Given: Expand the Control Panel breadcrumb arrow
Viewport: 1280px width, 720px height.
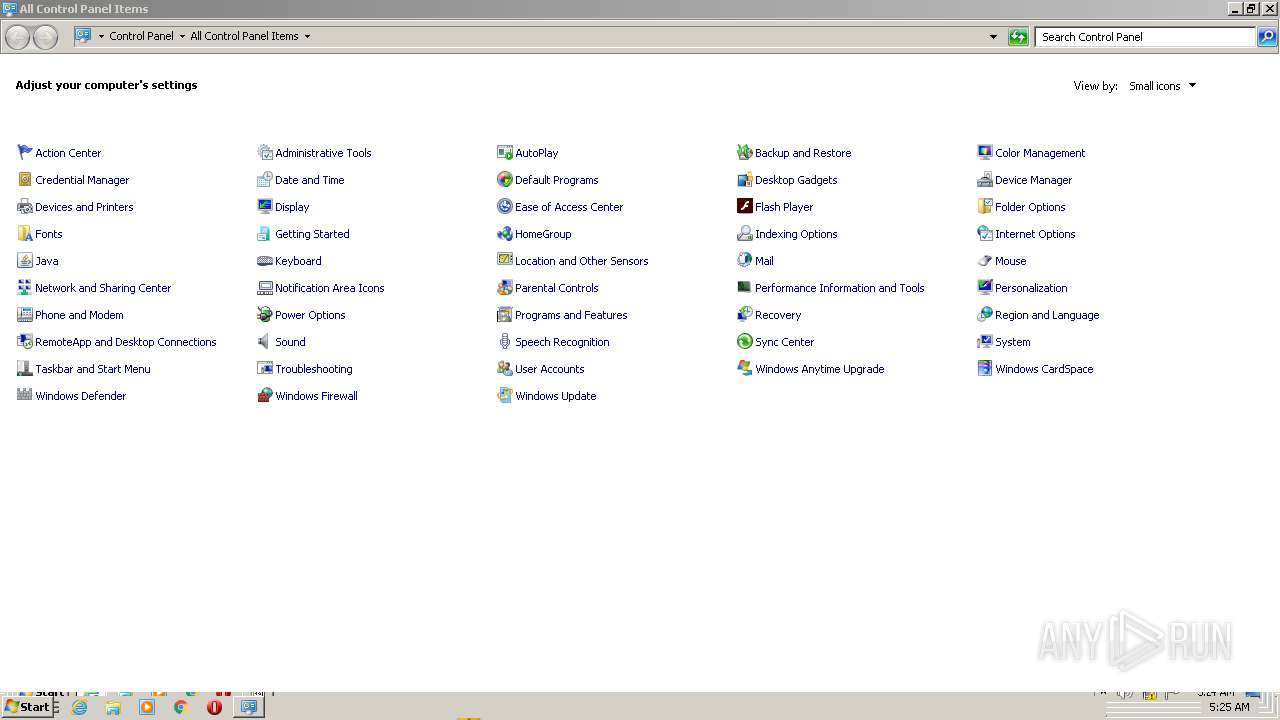Looking at the screenshot, I should tap(182, 36).
